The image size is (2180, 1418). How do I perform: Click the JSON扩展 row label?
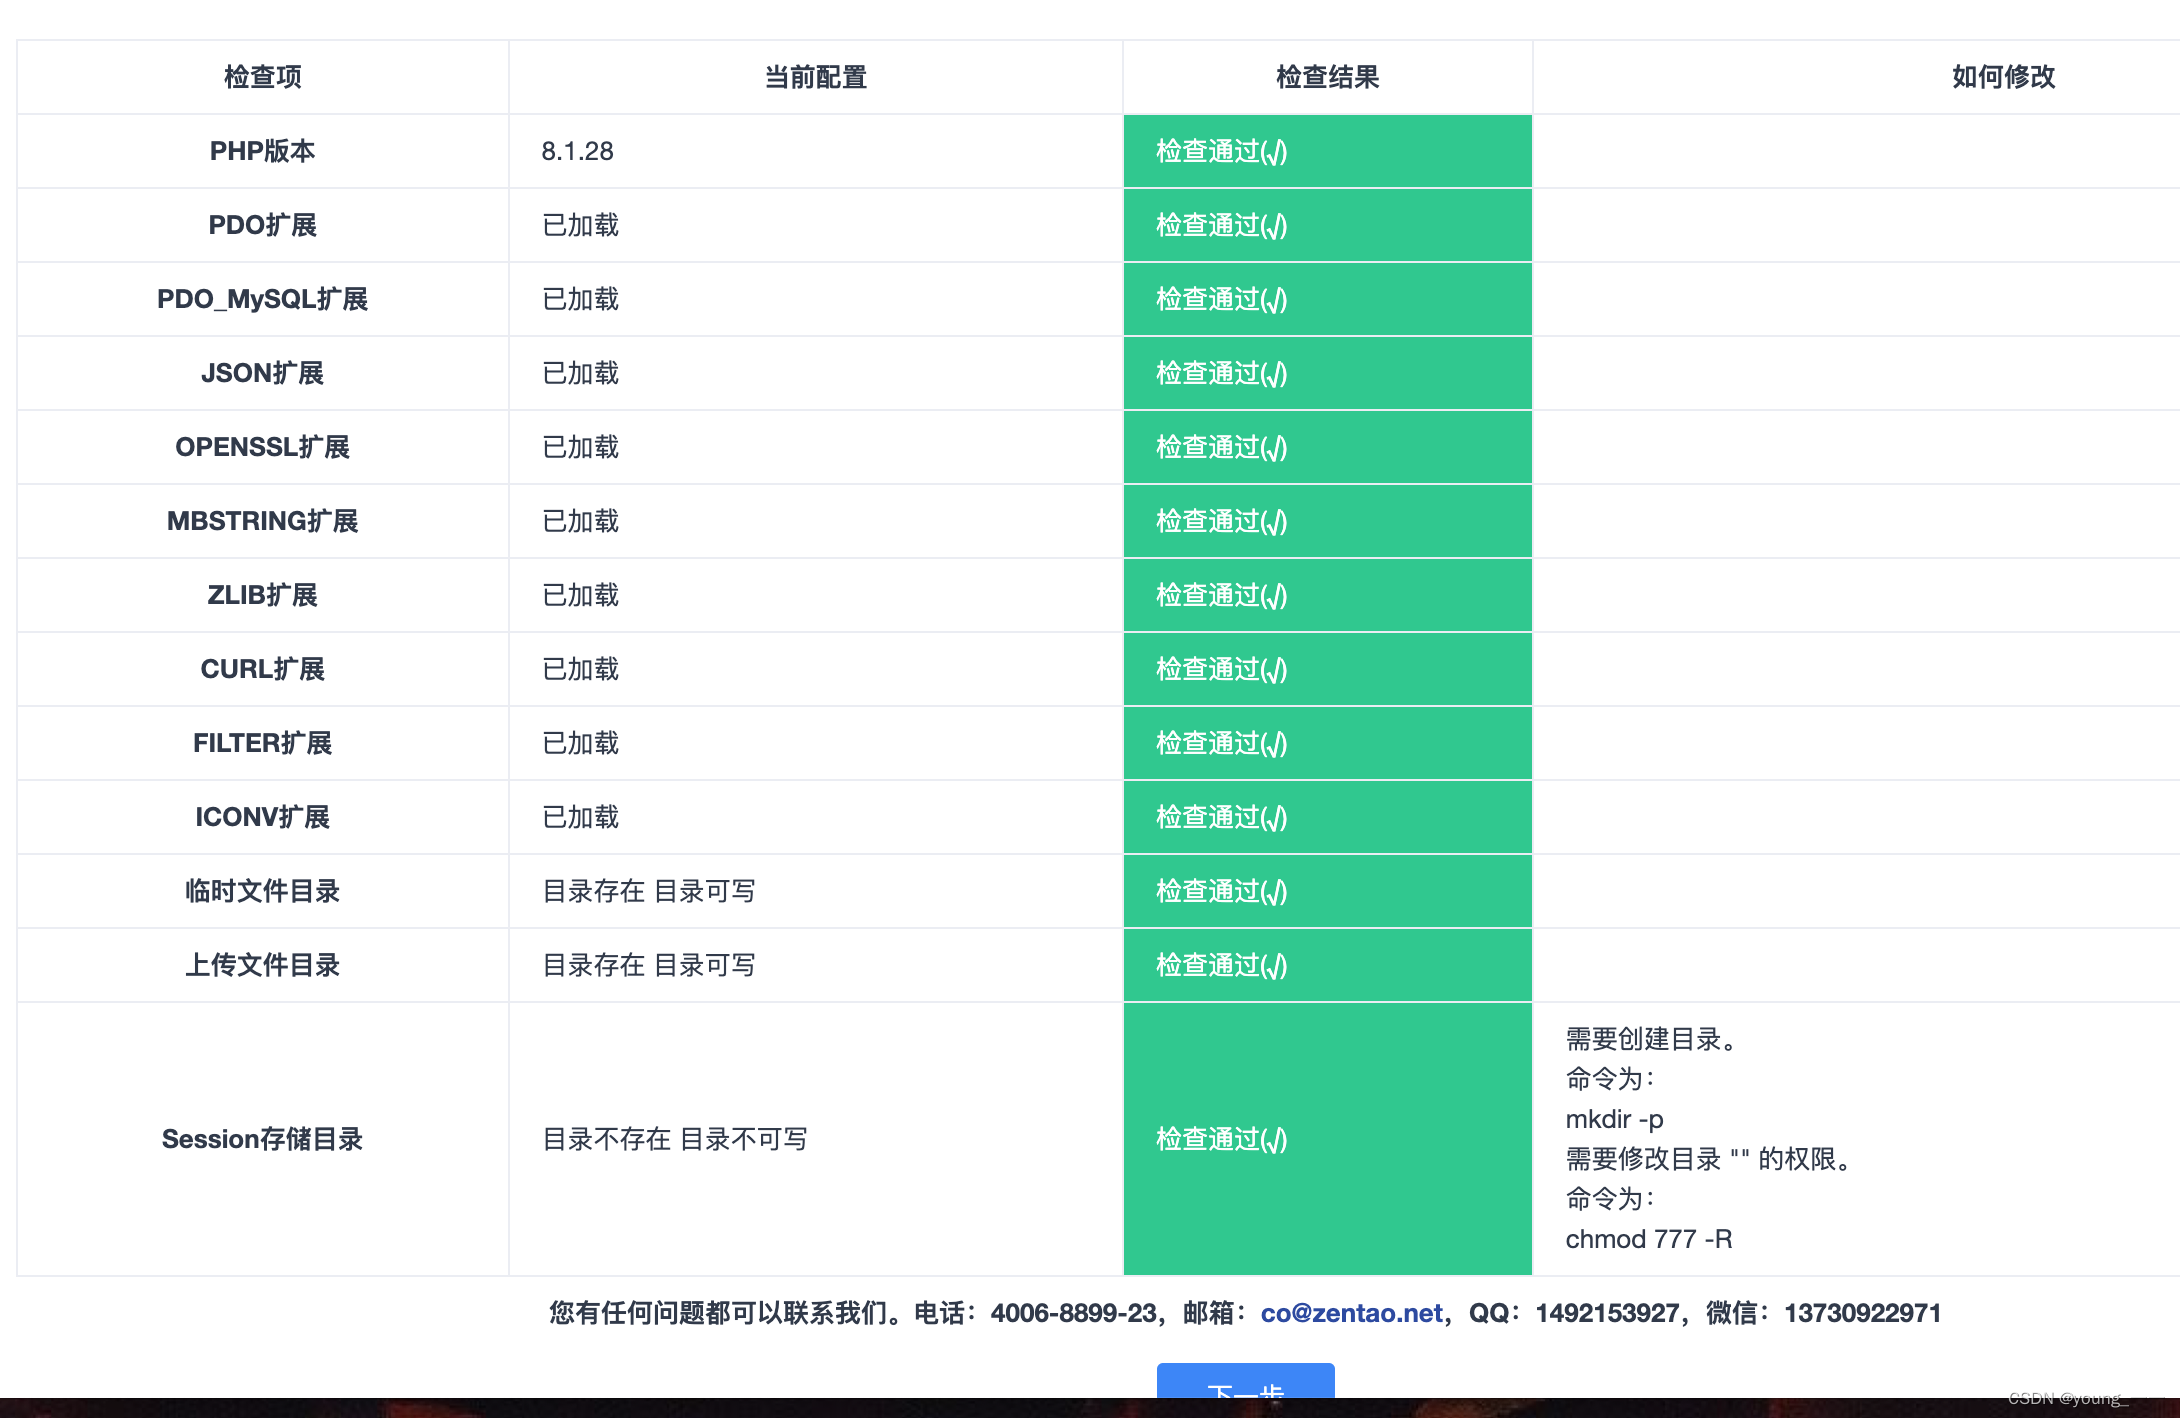coord(262,373)
